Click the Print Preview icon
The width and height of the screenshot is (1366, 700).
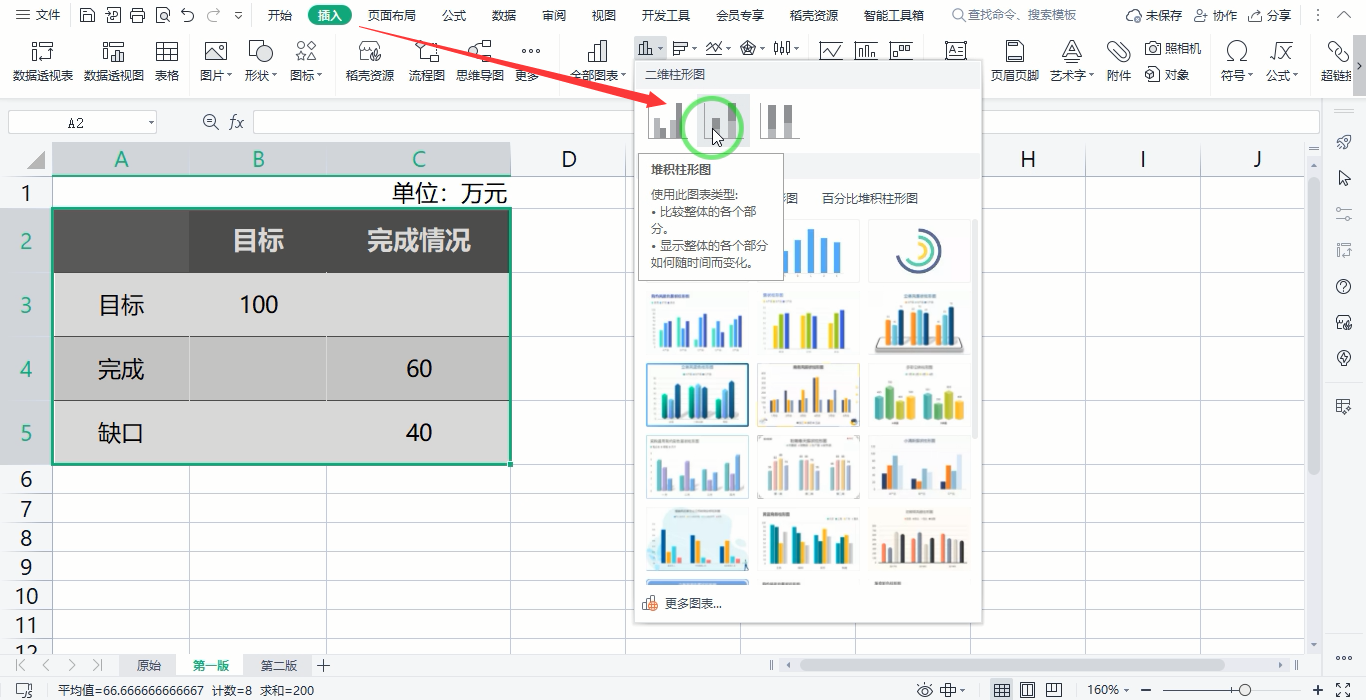tap(162, 16)
